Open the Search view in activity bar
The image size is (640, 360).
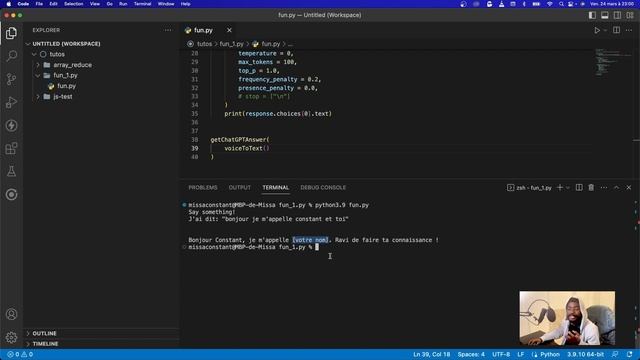pyautogui.click(x=11, y=56)
